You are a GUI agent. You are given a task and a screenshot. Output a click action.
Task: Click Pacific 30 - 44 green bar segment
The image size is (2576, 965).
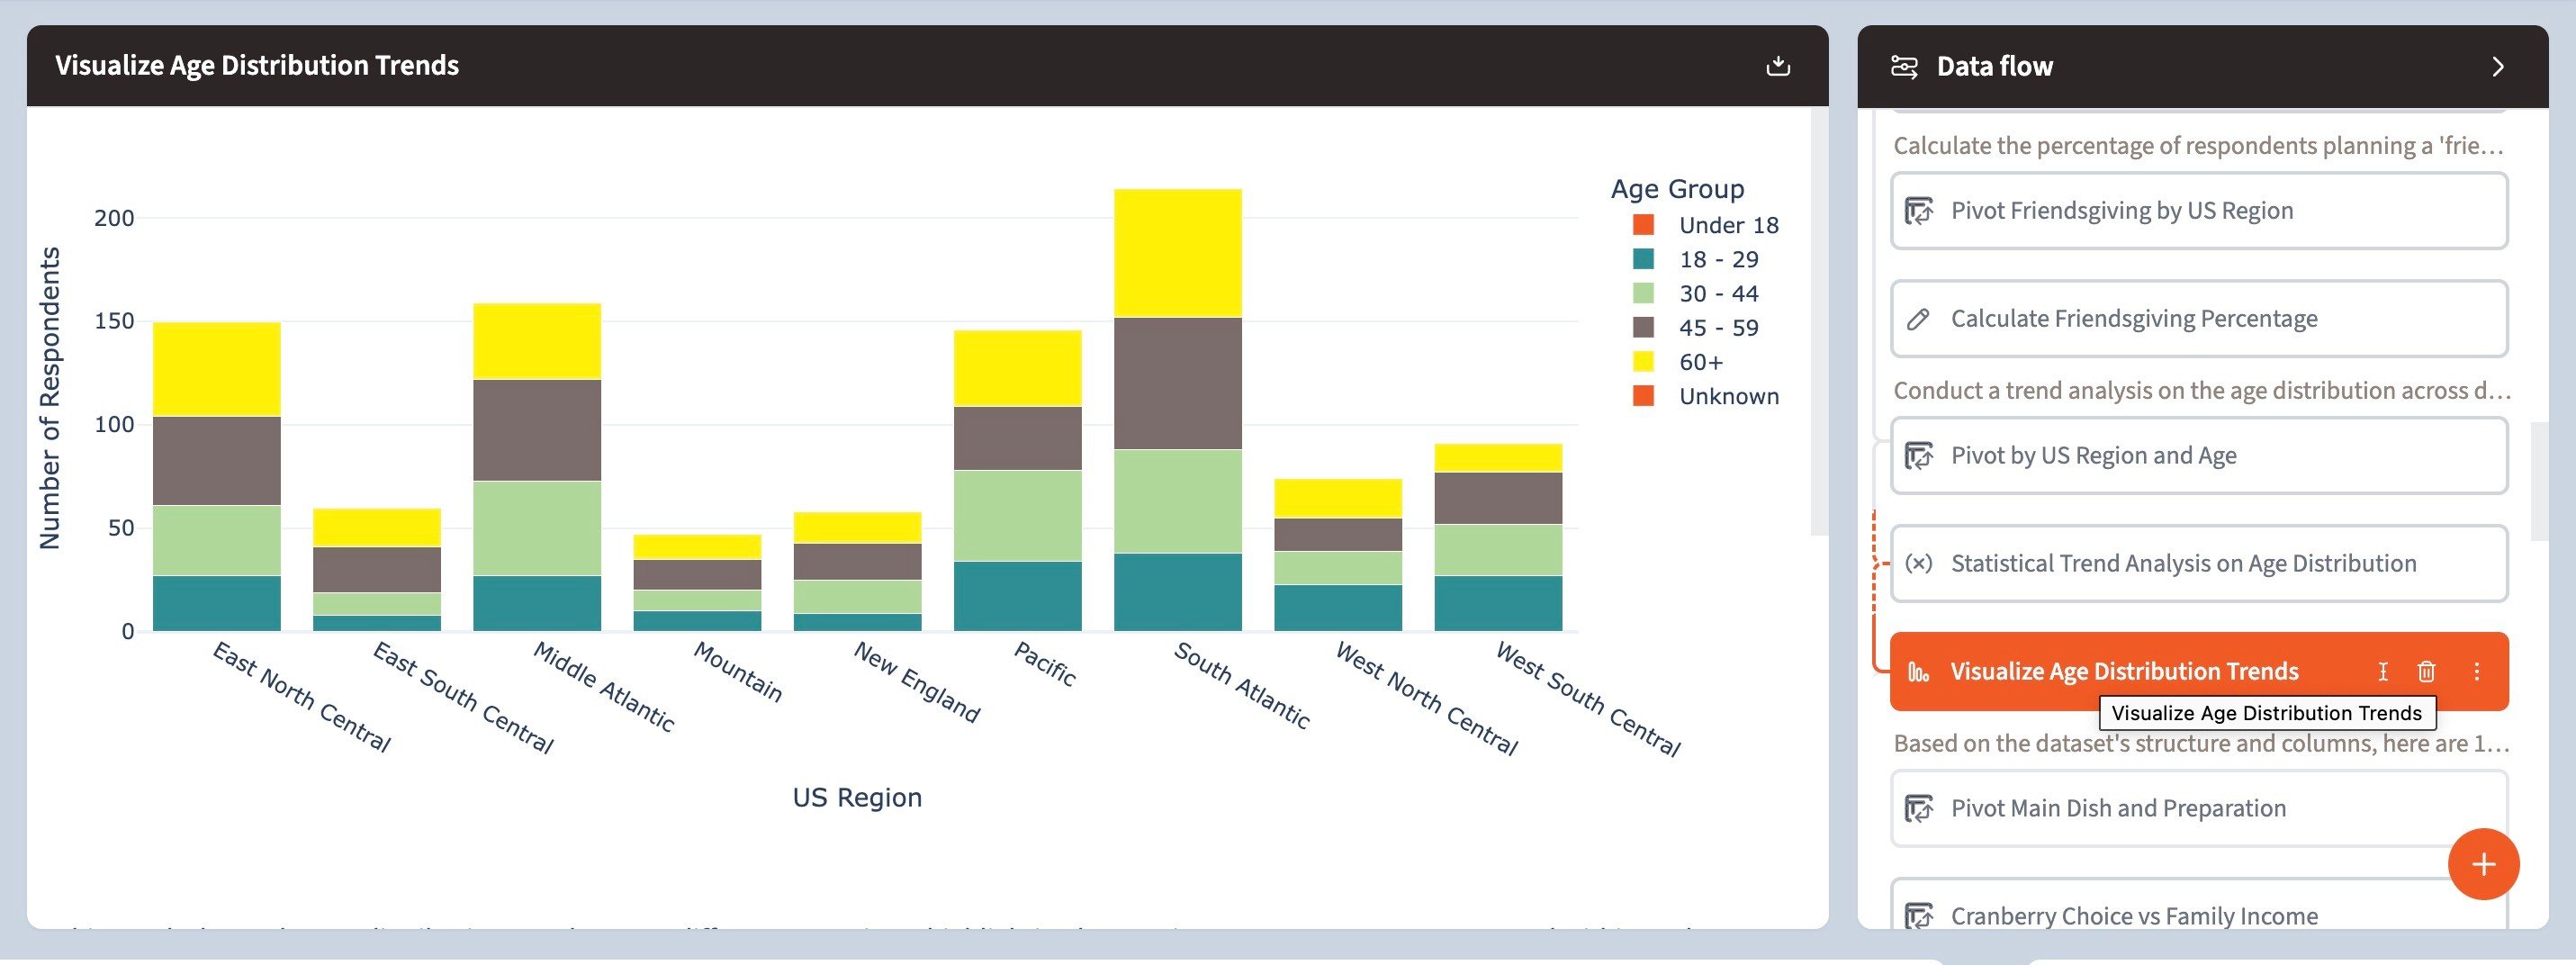coord(1018,516)
